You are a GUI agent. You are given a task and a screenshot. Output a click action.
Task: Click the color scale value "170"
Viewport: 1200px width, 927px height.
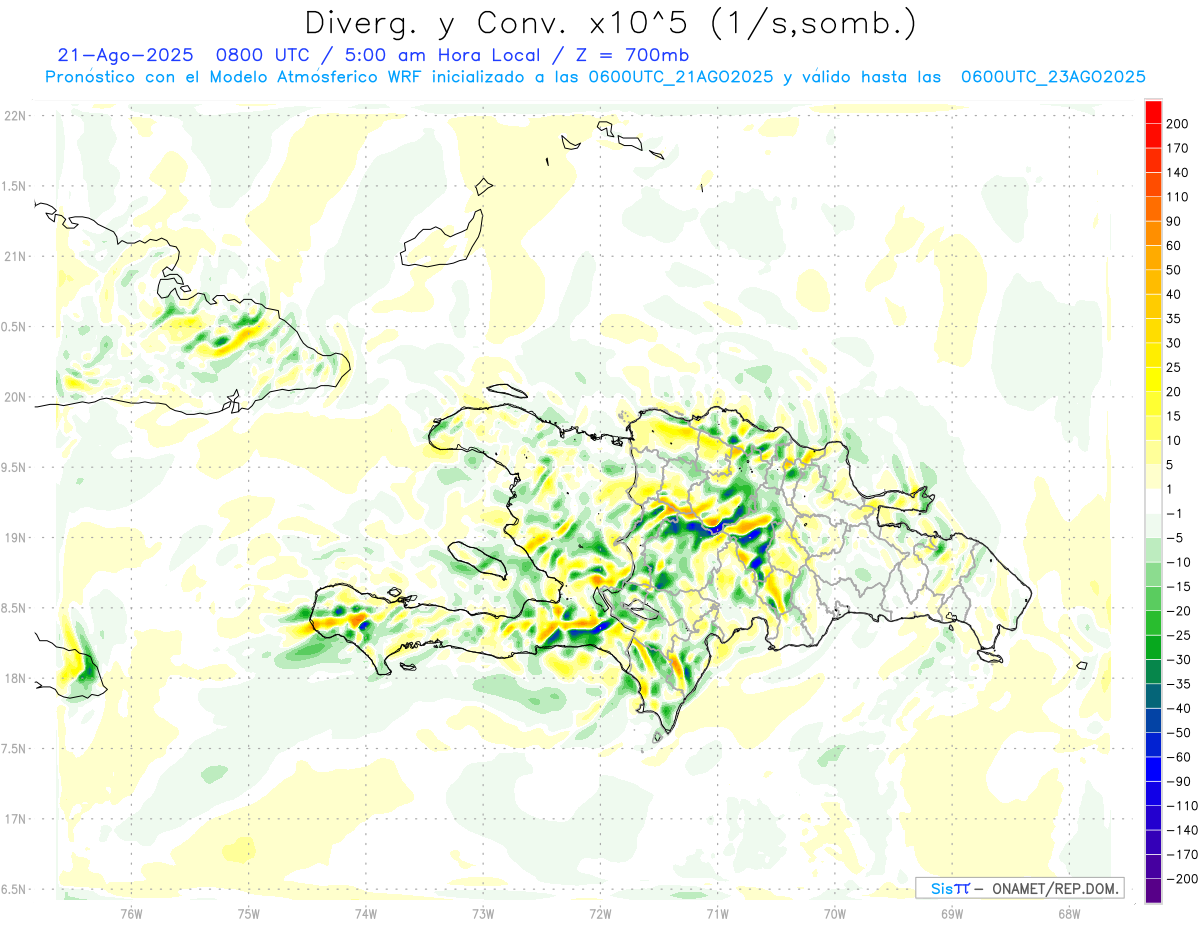1178,148
